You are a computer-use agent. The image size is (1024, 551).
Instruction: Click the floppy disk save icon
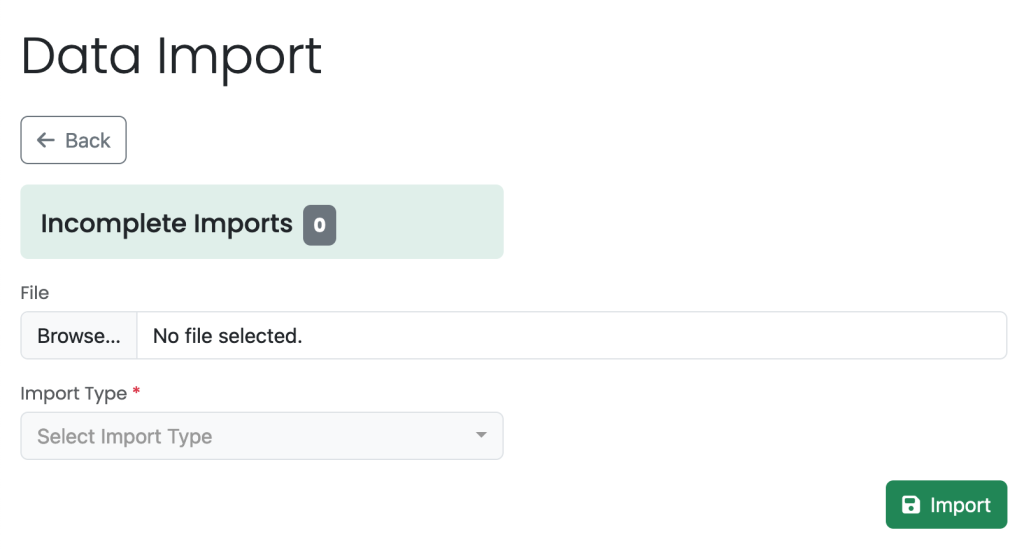point(910,505)
